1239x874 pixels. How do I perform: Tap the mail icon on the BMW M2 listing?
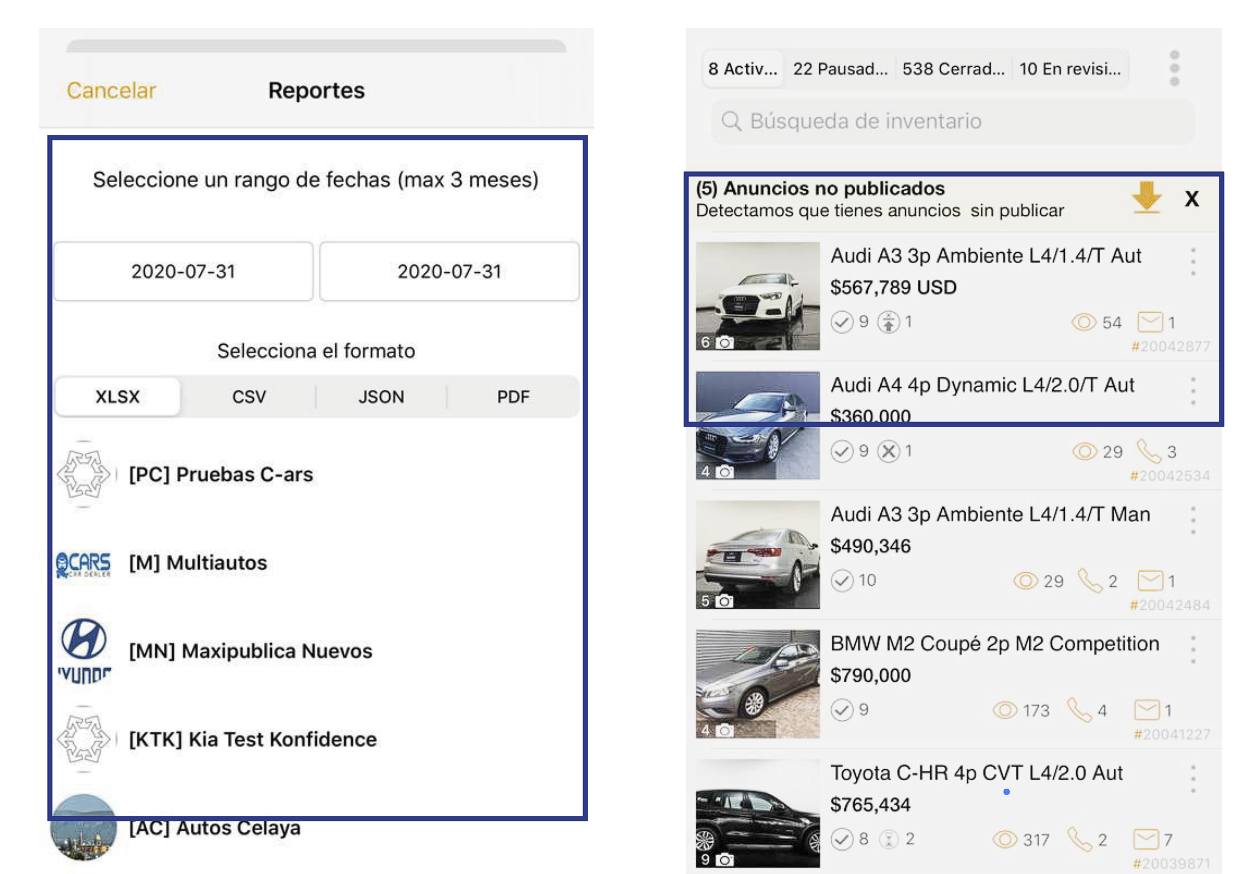(1147, 710)
